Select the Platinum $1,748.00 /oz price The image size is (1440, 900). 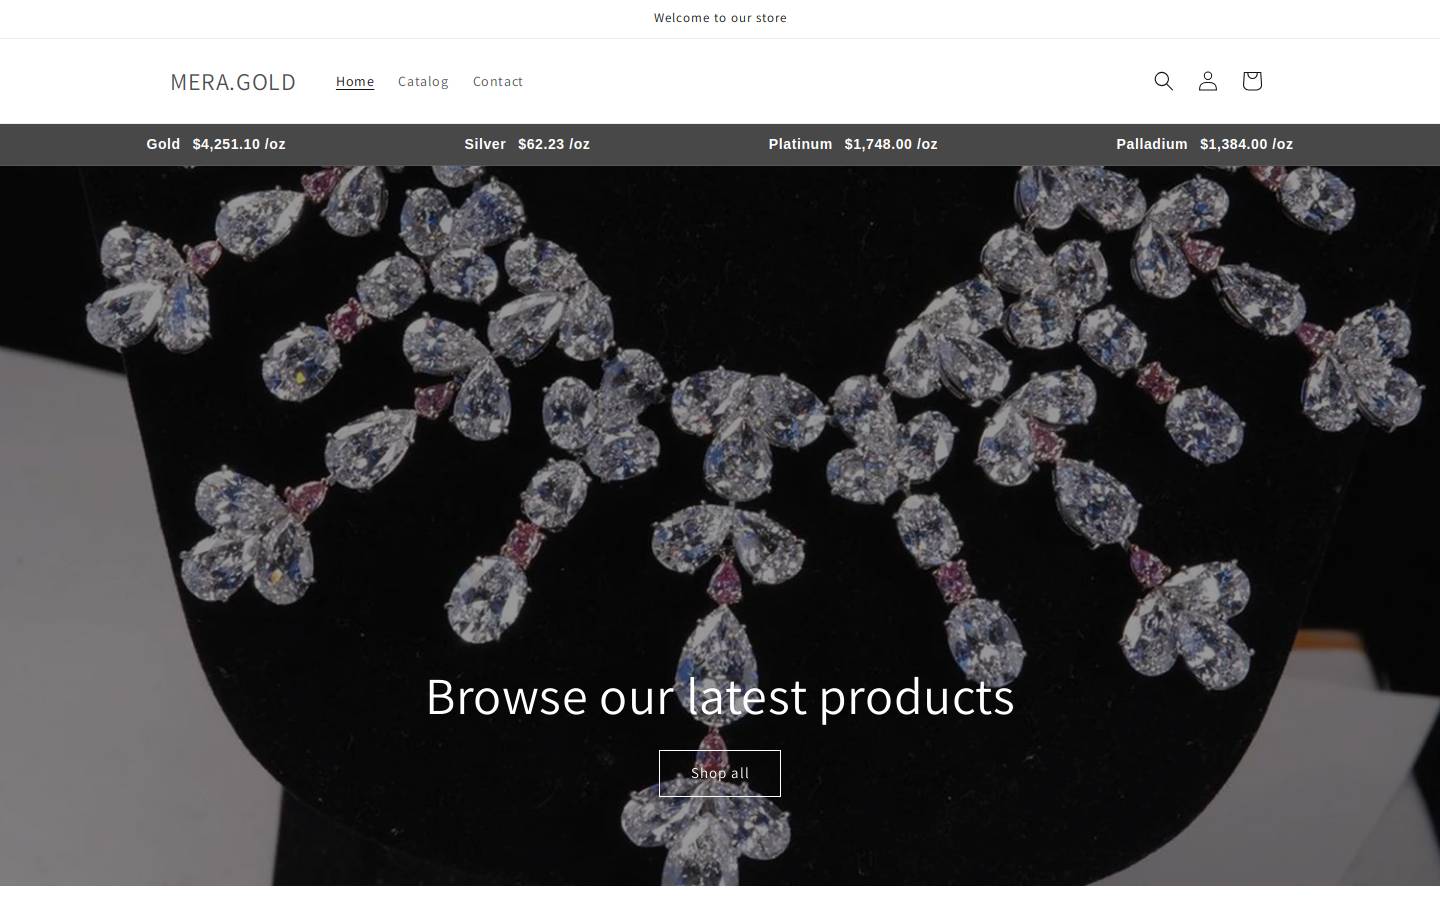point(853,144)
